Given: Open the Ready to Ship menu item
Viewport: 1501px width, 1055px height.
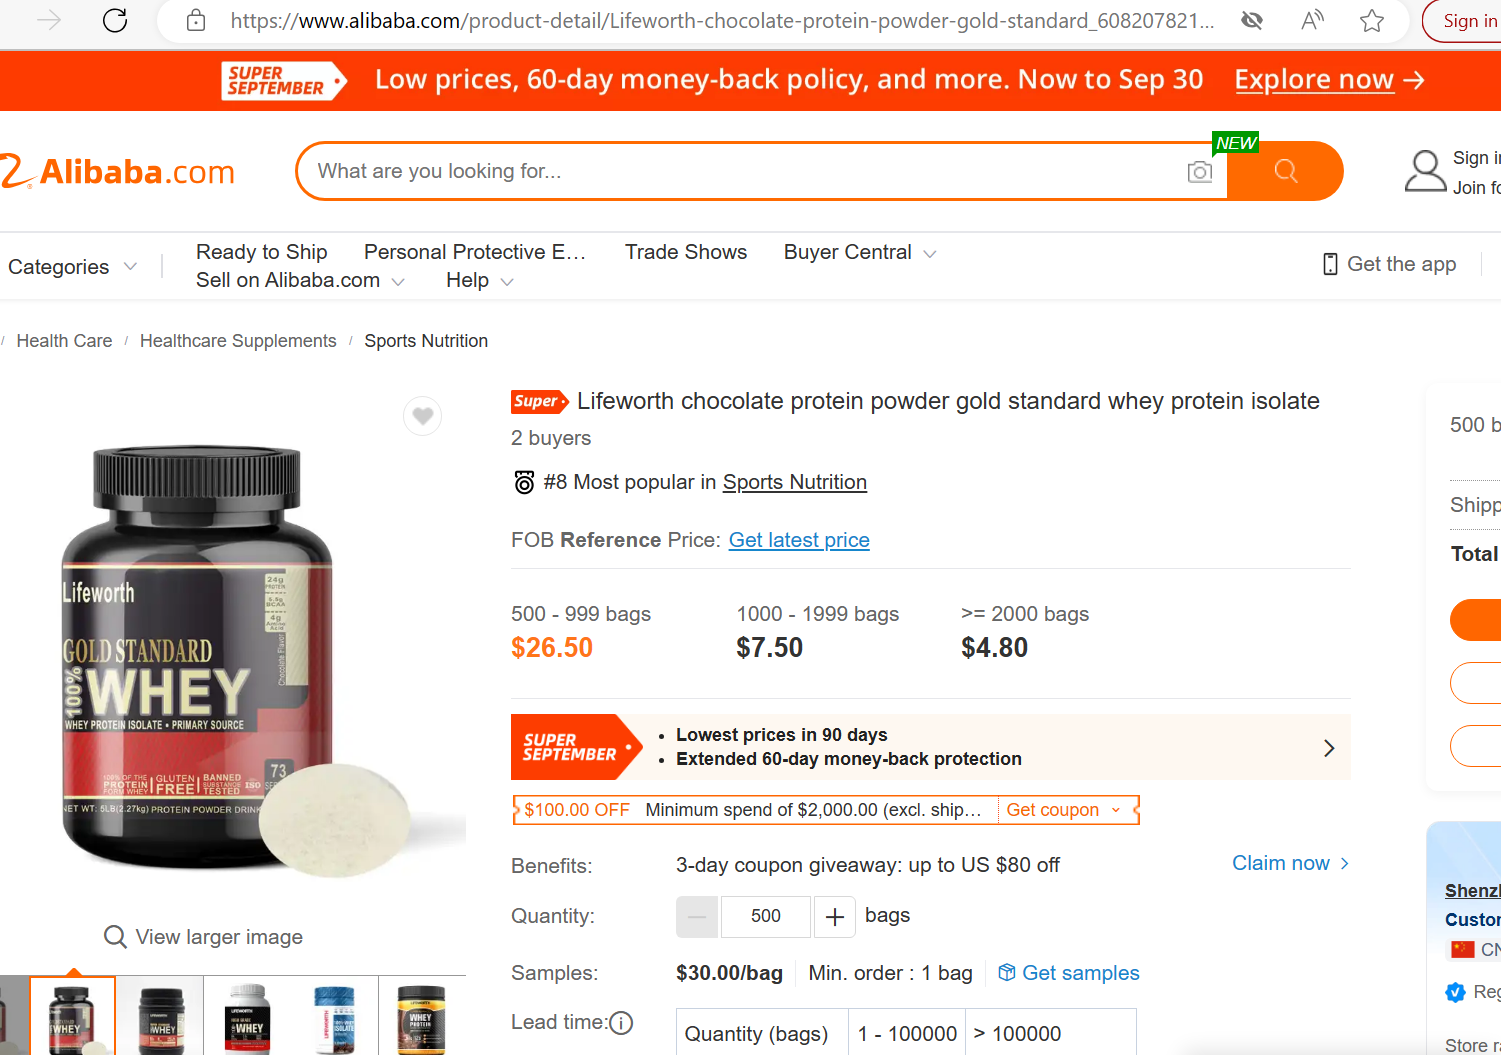Looking at the screenshot, I should point(262,252).
